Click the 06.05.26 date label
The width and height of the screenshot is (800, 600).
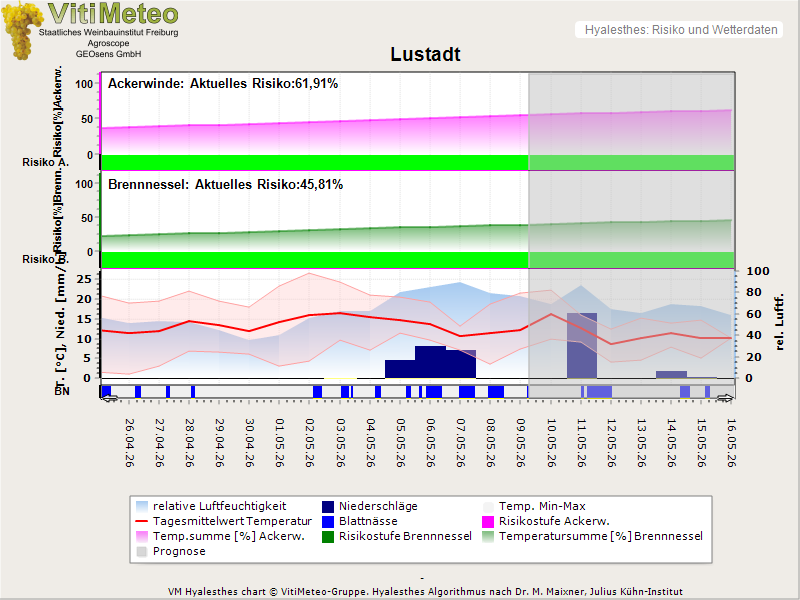(x=431, y=443)
